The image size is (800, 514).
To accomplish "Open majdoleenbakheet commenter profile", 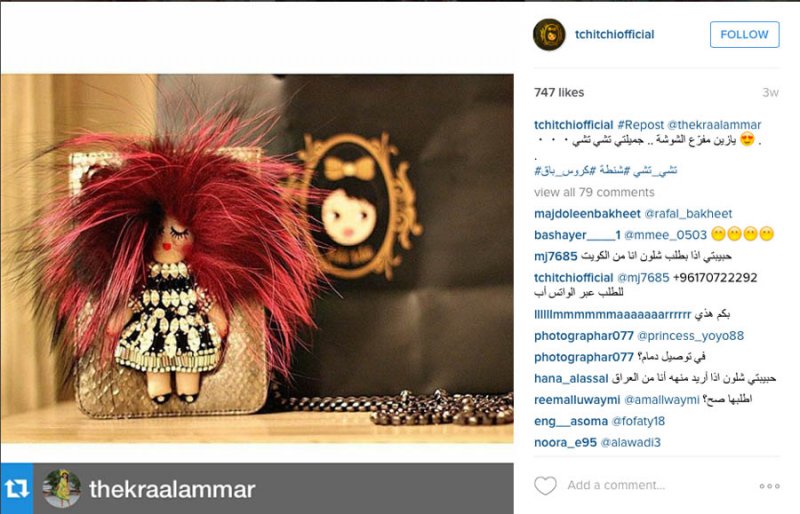I will click(x=587, y=213).
